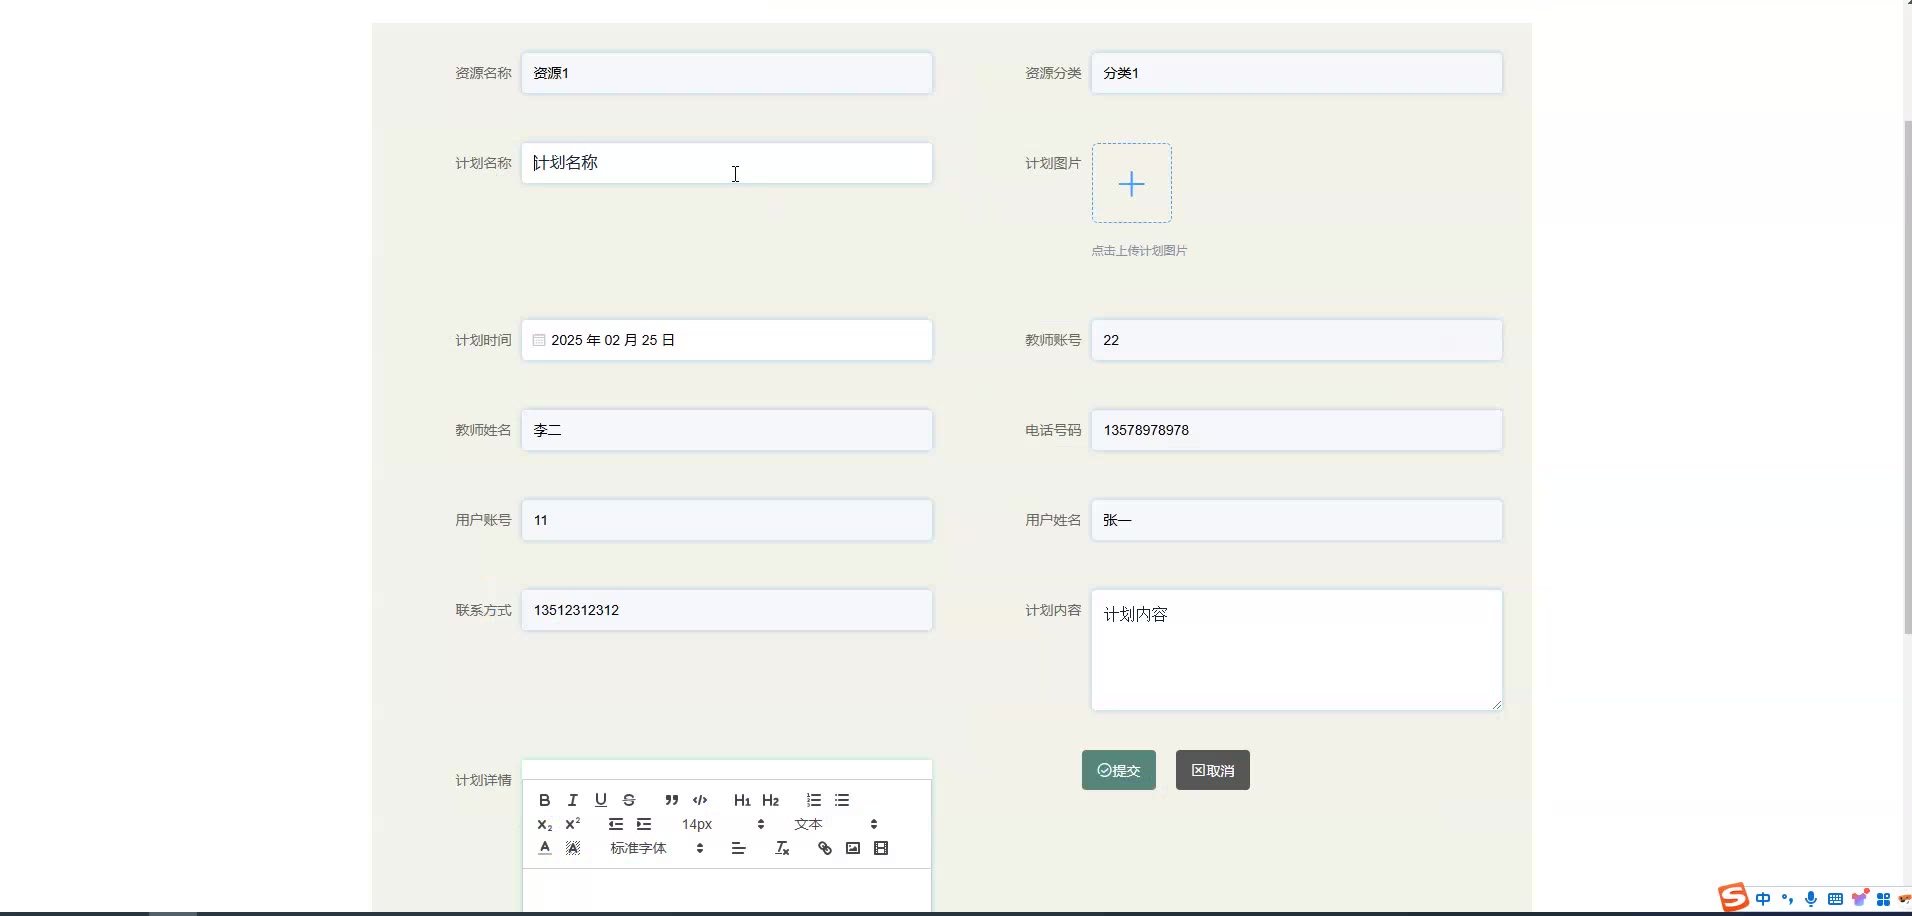This screenshot has height=916, width=1912.
Task: Toggle bold formatting in the editor
Action: click(x=544, y=800)
